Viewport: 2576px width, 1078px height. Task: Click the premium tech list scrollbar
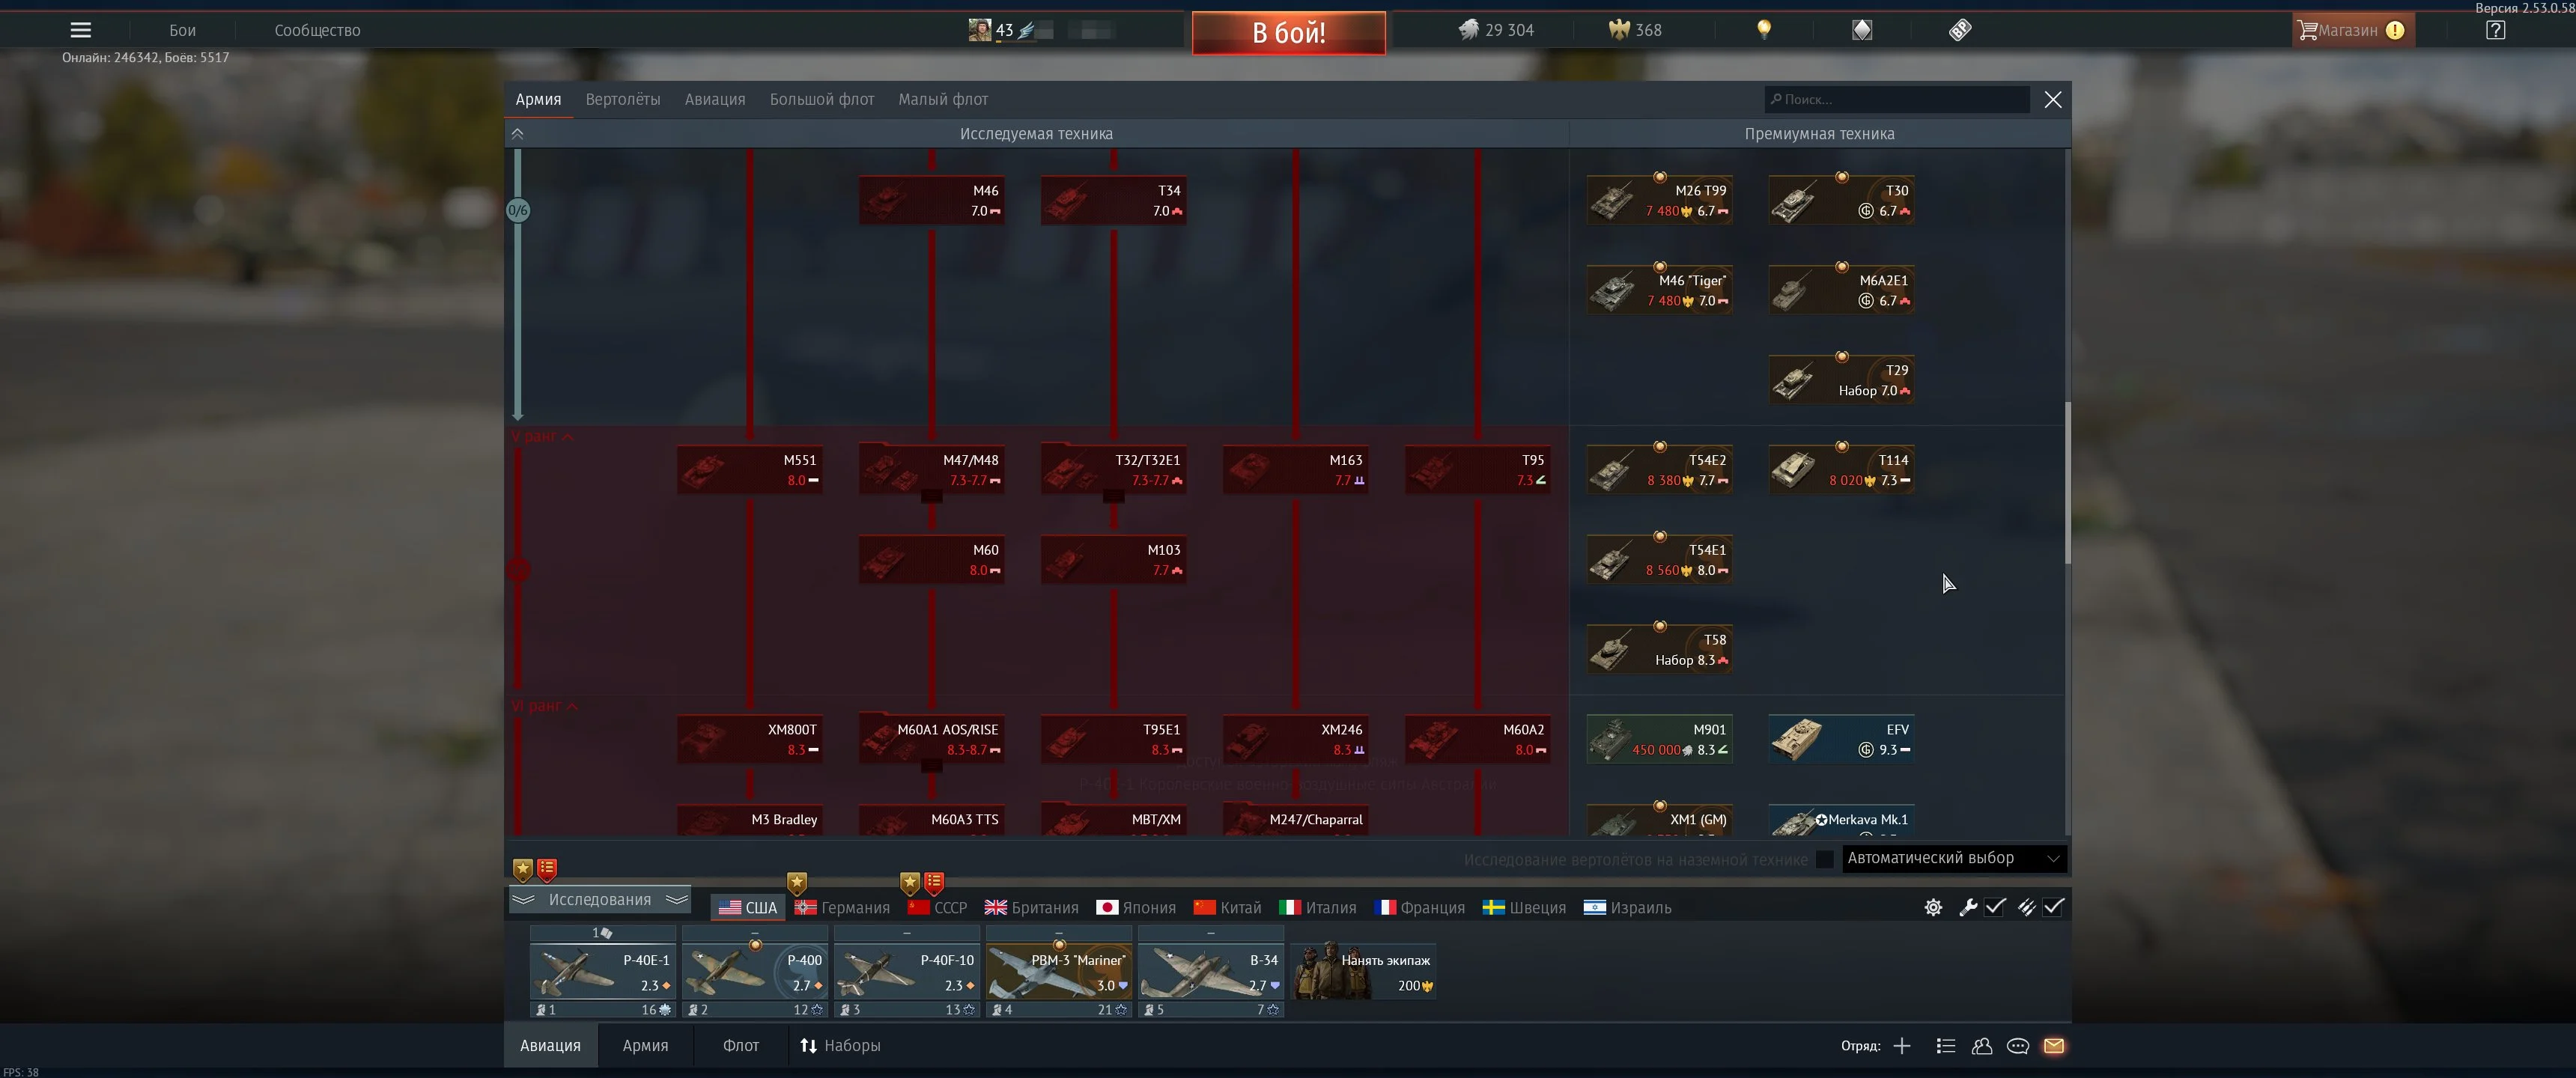2067,482
